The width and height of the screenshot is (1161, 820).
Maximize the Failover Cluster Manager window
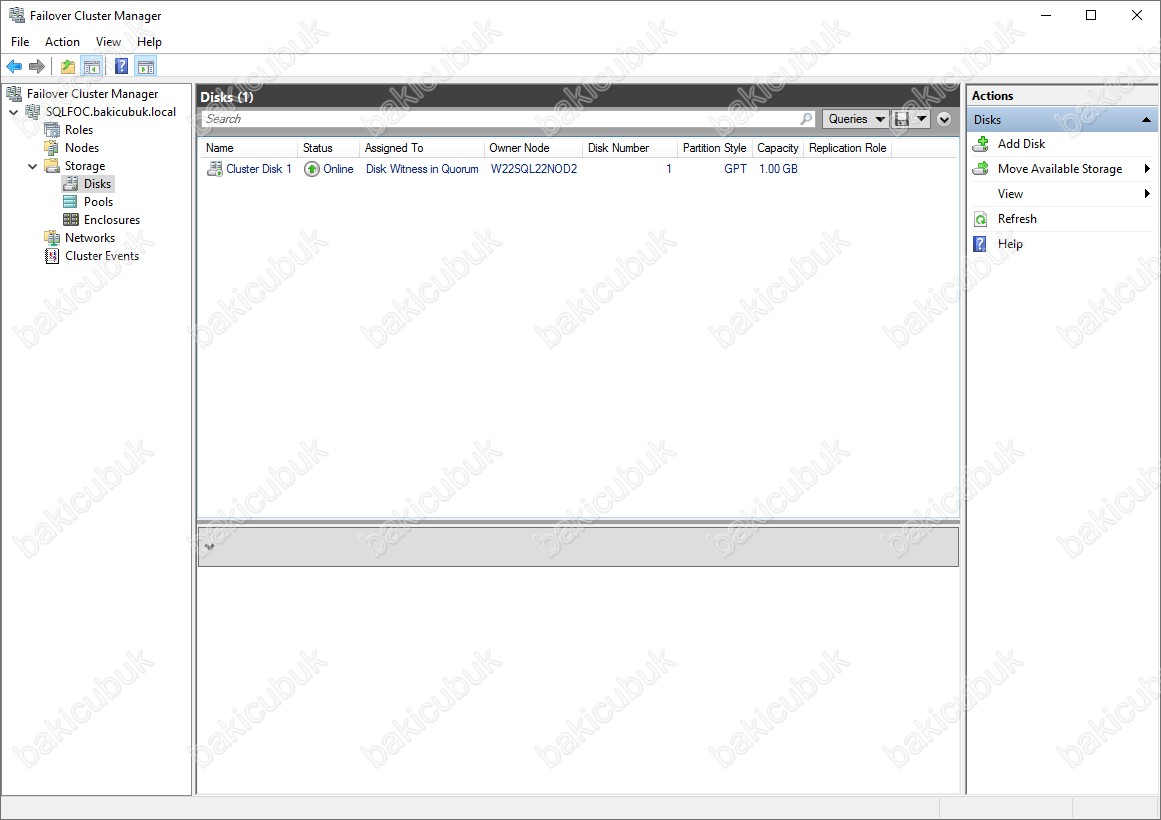[x=1091, y=16]
